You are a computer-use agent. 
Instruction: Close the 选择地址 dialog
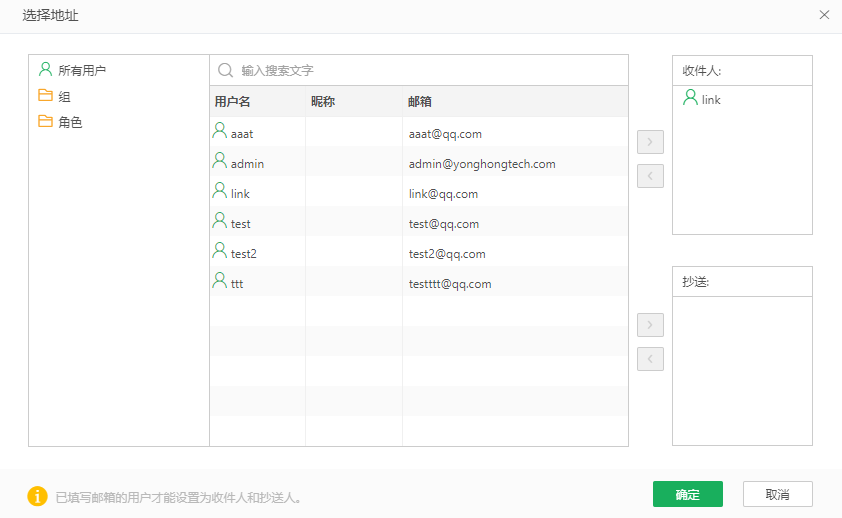tap(824, 15)
